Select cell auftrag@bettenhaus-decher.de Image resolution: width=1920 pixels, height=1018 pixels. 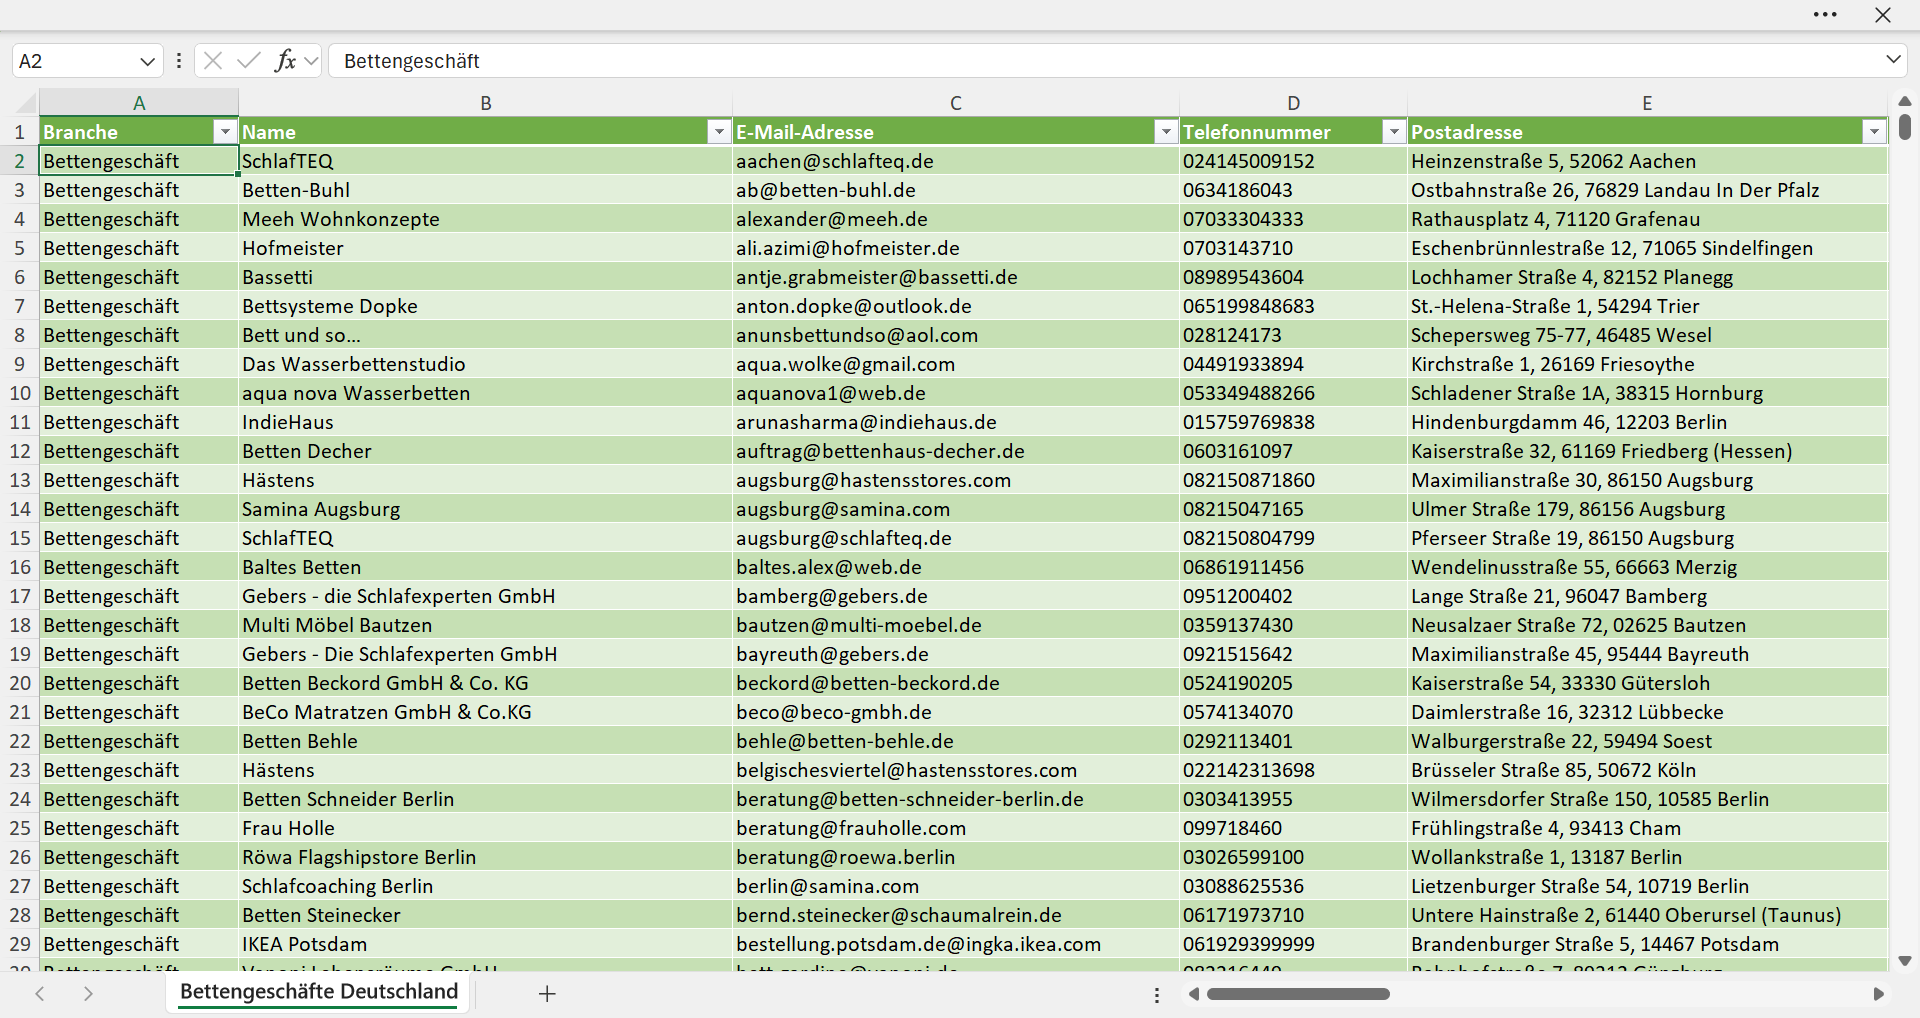956,451
